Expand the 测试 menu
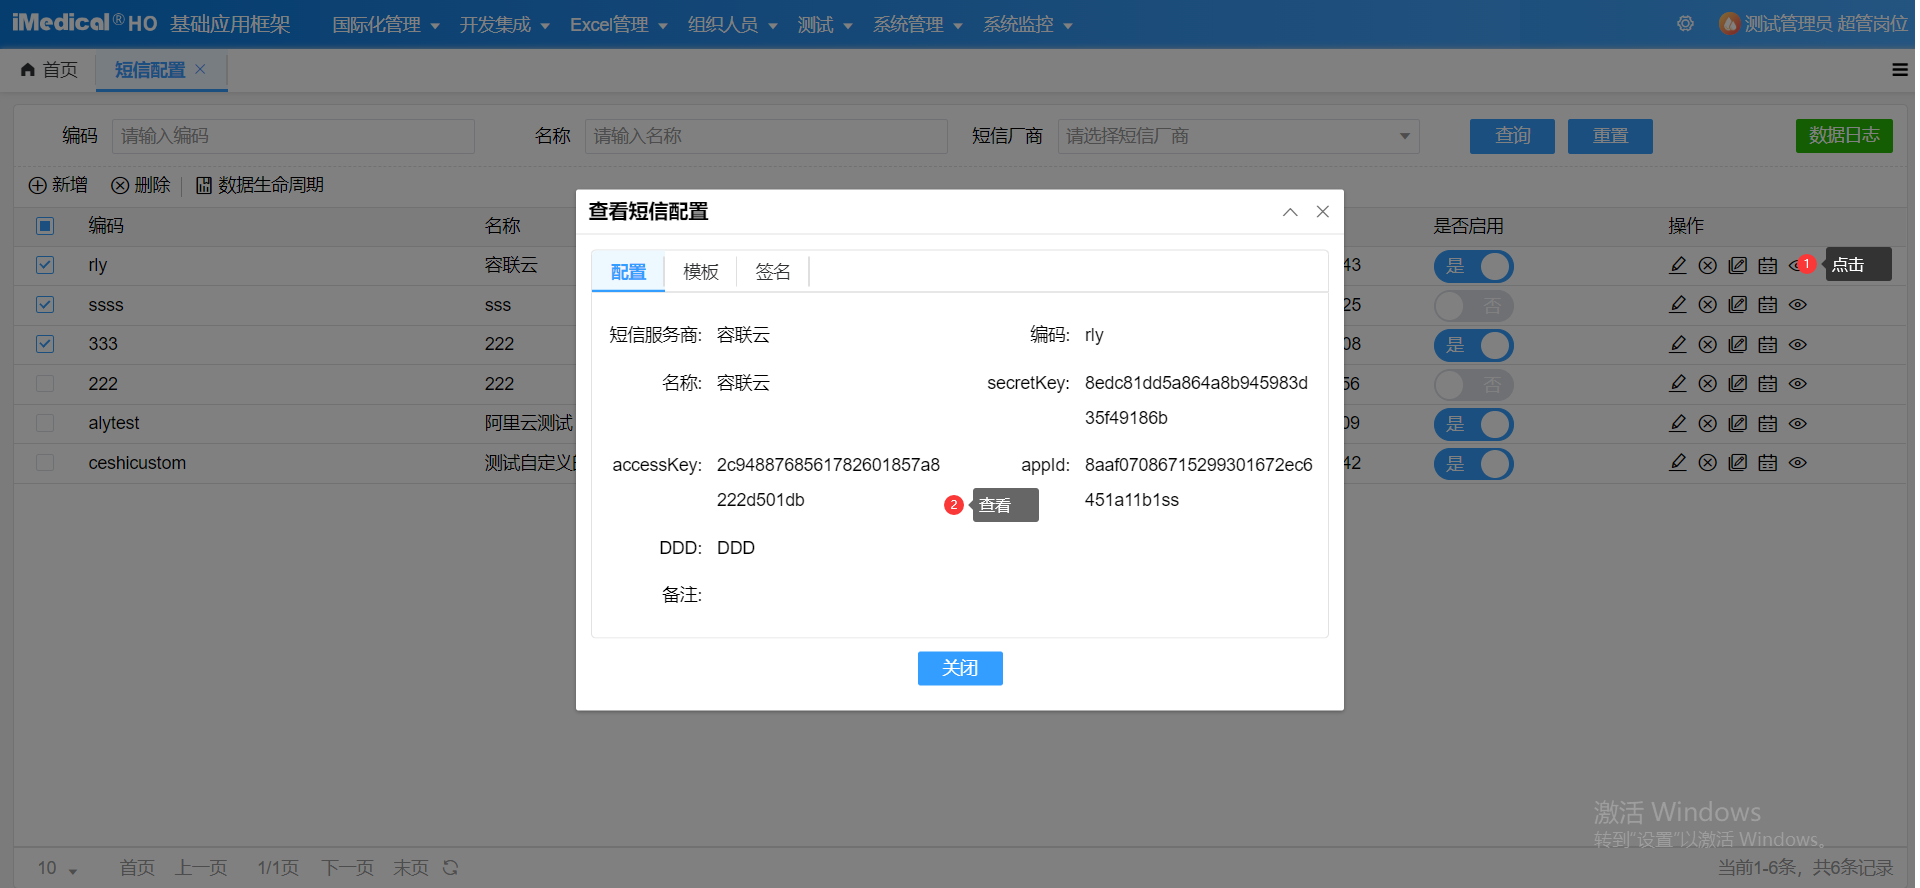The height and width of the screenshot is (888, 1920). 825,25
